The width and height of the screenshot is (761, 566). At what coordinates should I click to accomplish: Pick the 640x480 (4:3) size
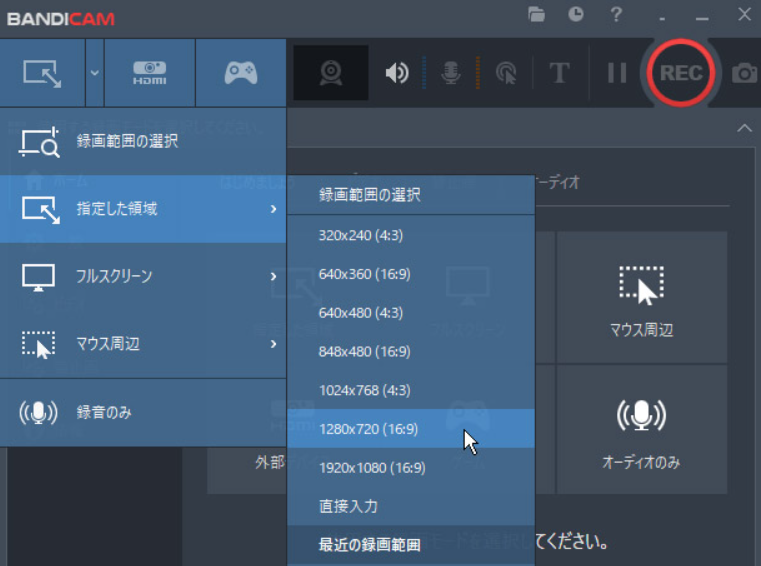(x=411, y=313)
